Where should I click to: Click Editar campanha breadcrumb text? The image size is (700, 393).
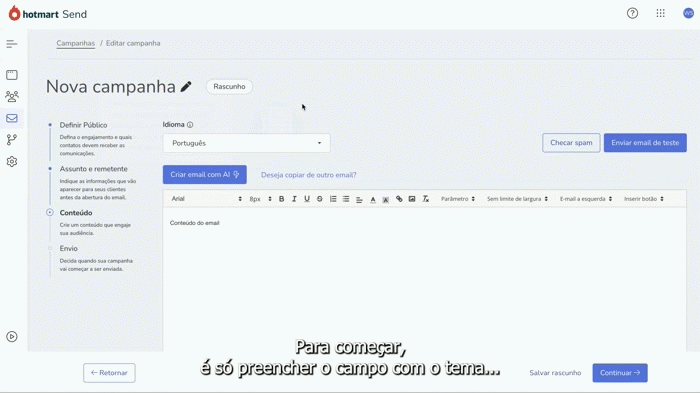(133, 43)
